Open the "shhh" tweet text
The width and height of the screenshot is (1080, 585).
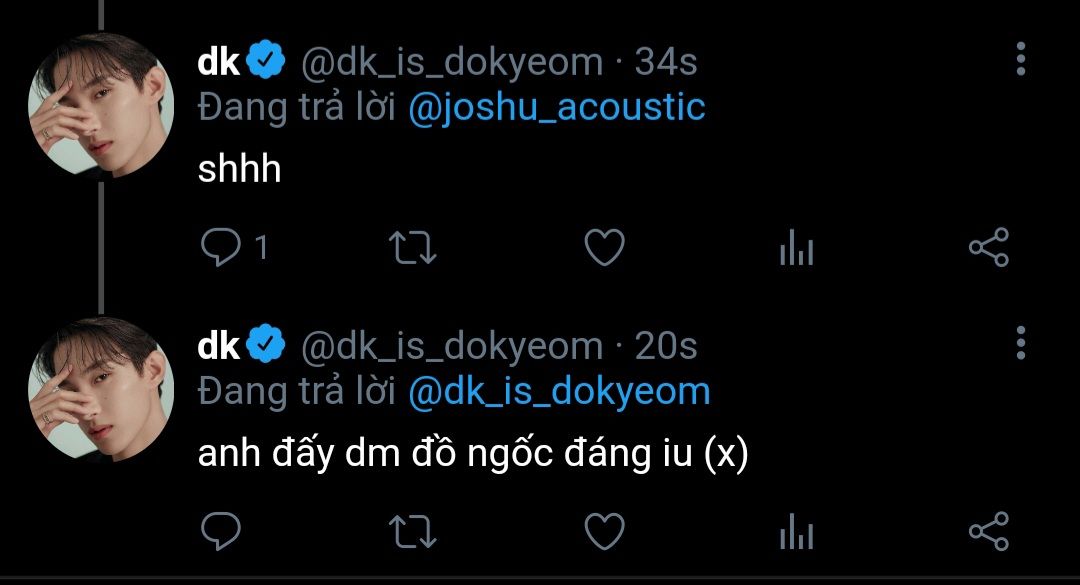click(x=239, y=169)
